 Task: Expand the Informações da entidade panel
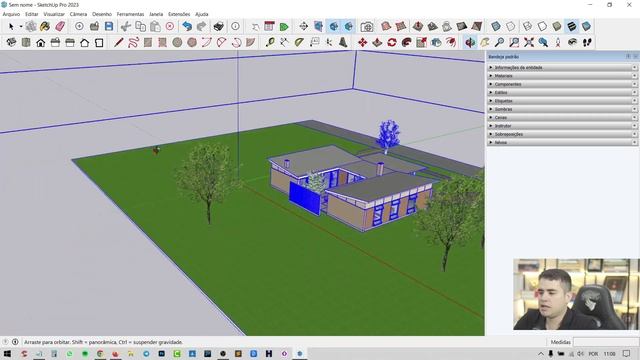pos(562,67)
